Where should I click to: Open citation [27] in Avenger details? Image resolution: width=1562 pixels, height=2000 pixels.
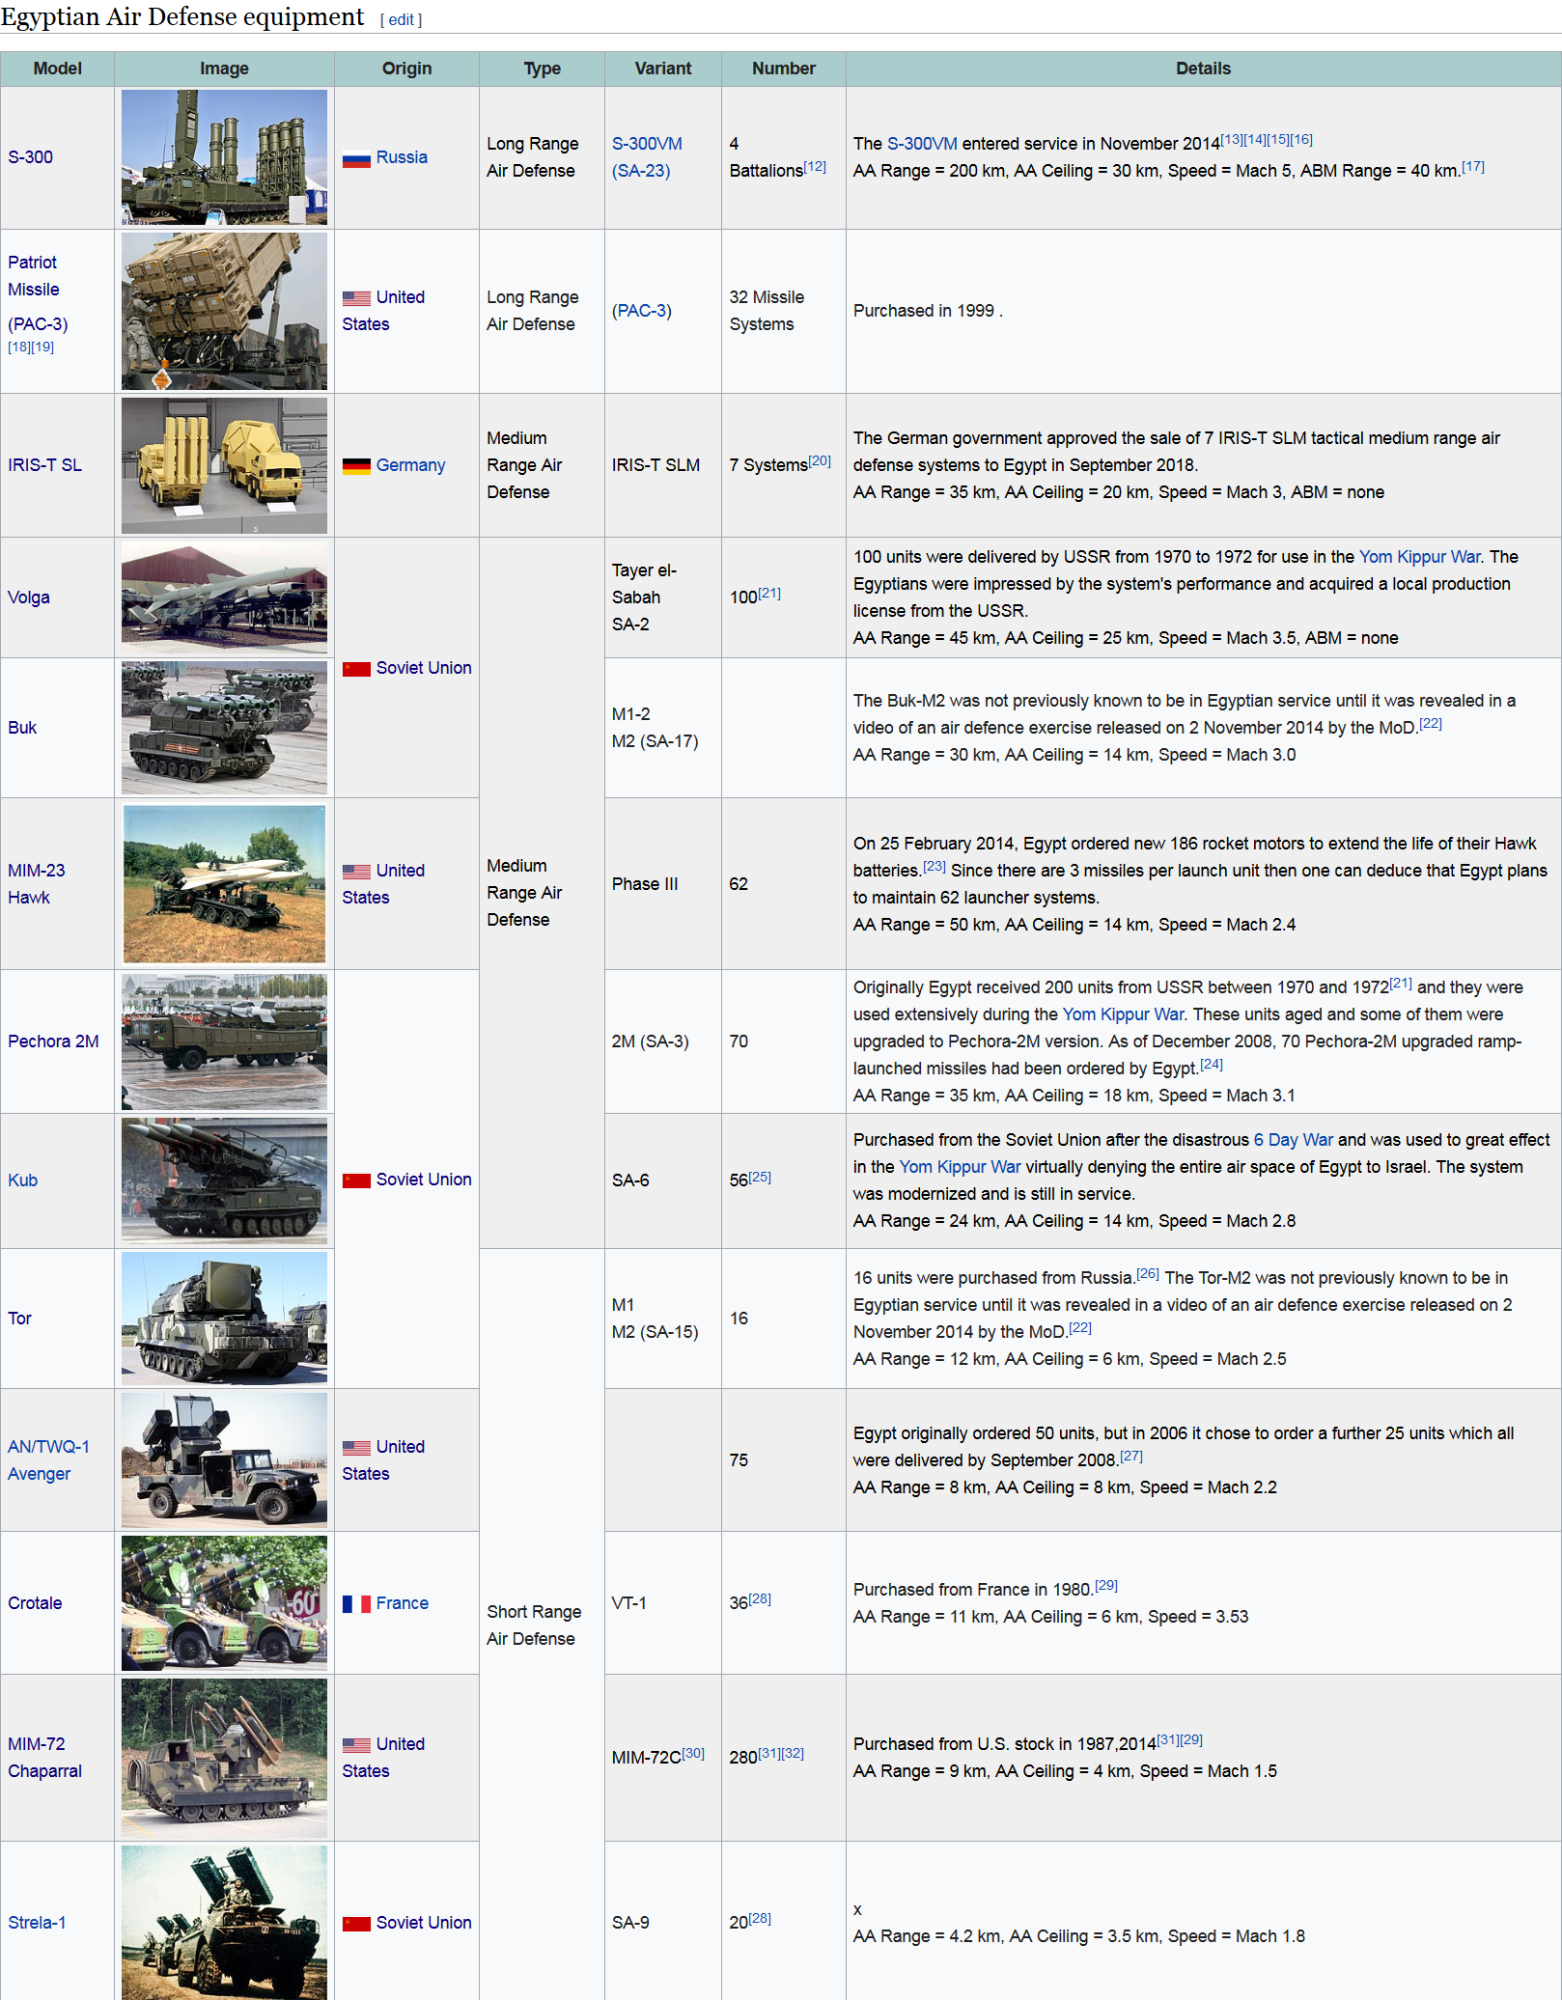(x=1131, y=1457)
